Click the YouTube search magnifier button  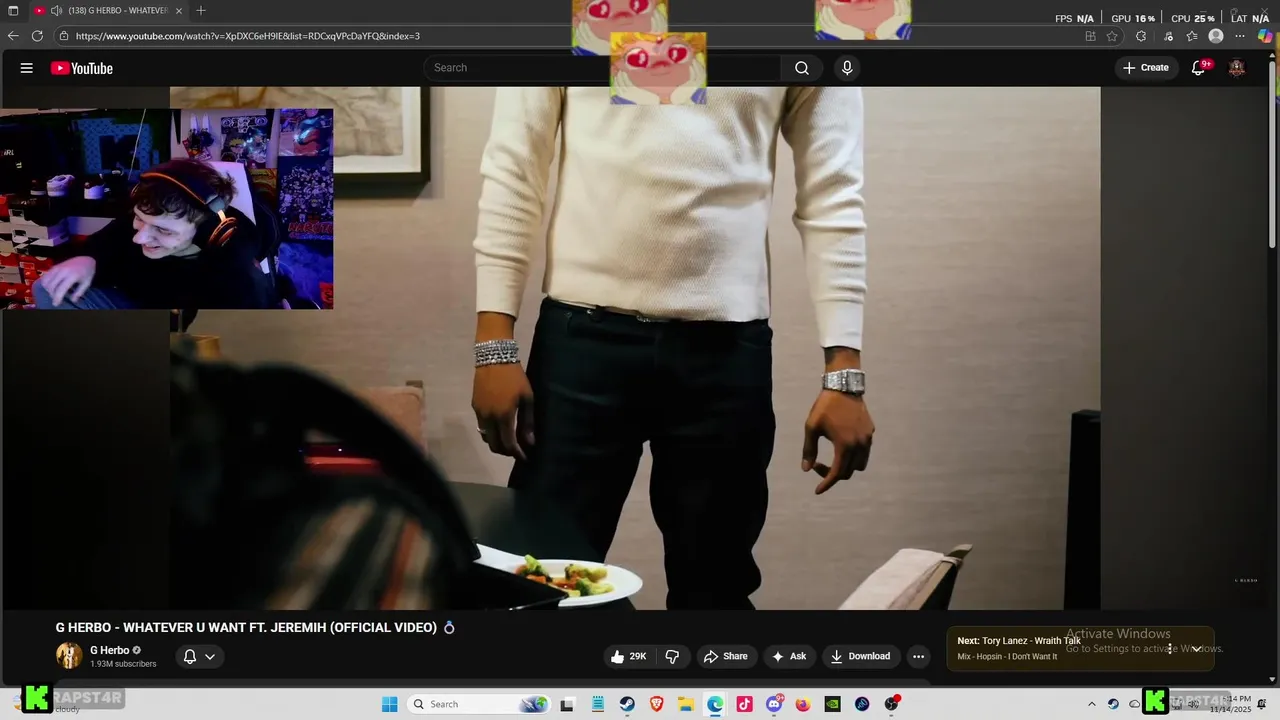click(801, 68)
